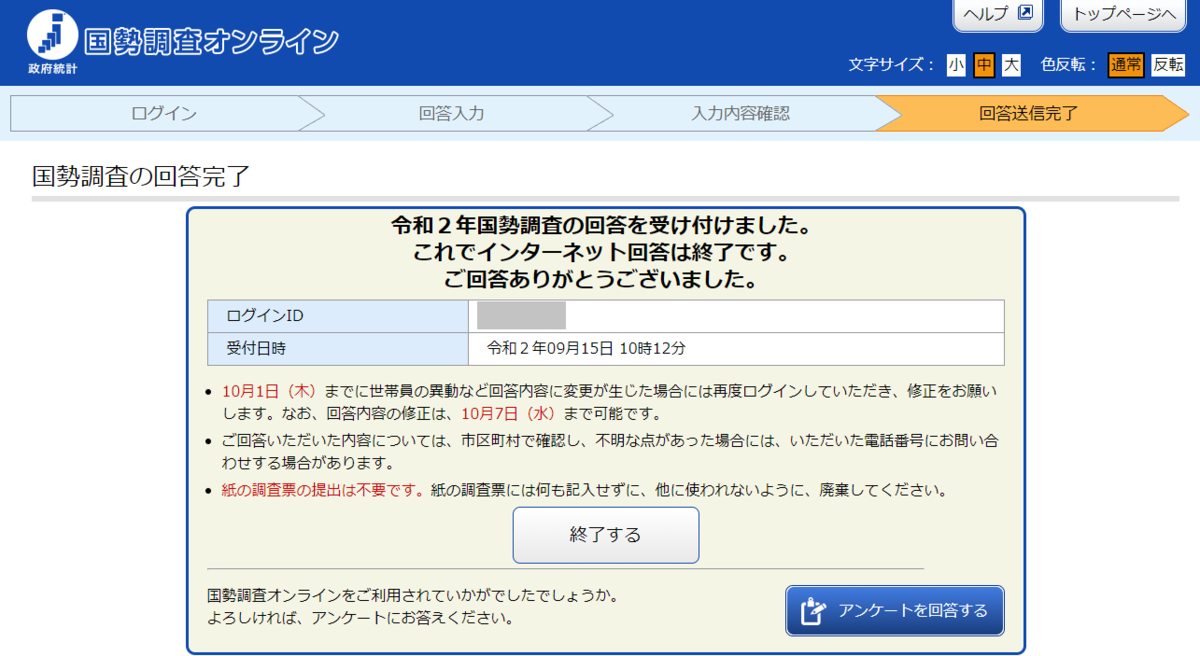Open the ヘルプ help button
This screenshot has width=1200, height=656.
coord(998,14)
